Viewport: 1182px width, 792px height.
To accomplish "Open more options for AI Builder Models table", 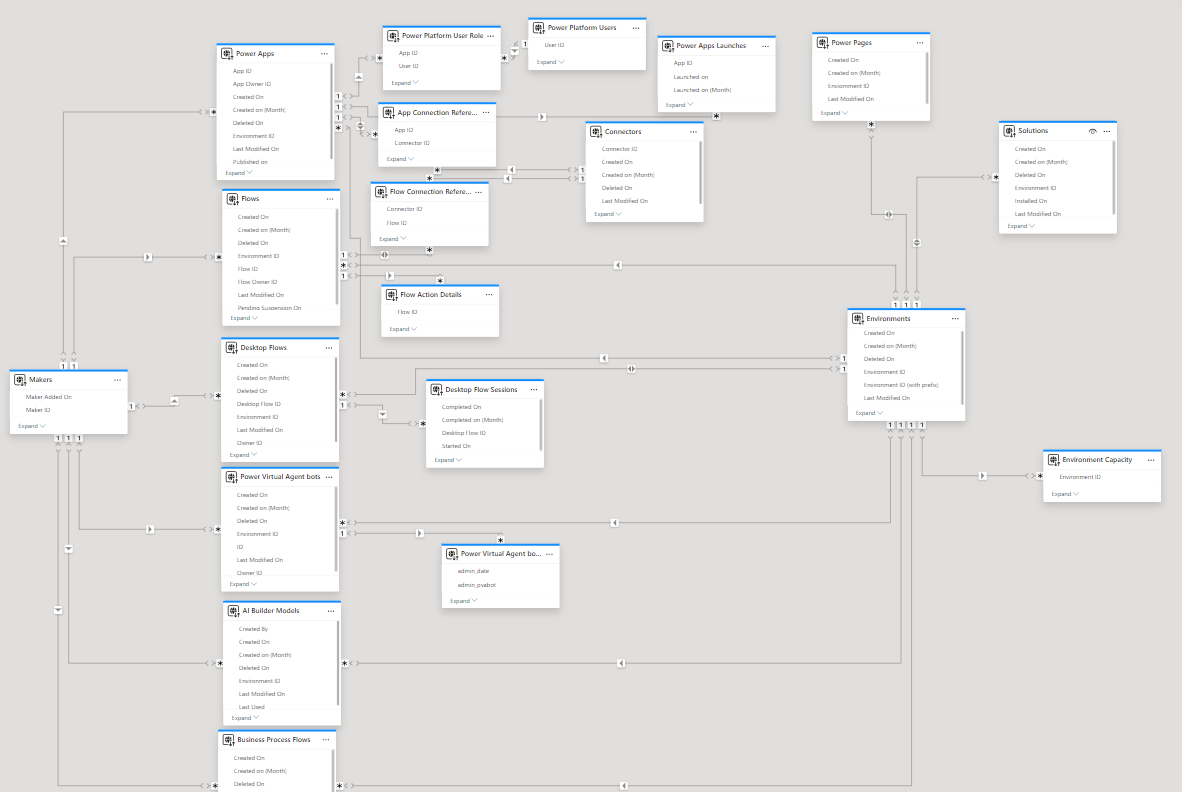I will (x=331, y=611).
